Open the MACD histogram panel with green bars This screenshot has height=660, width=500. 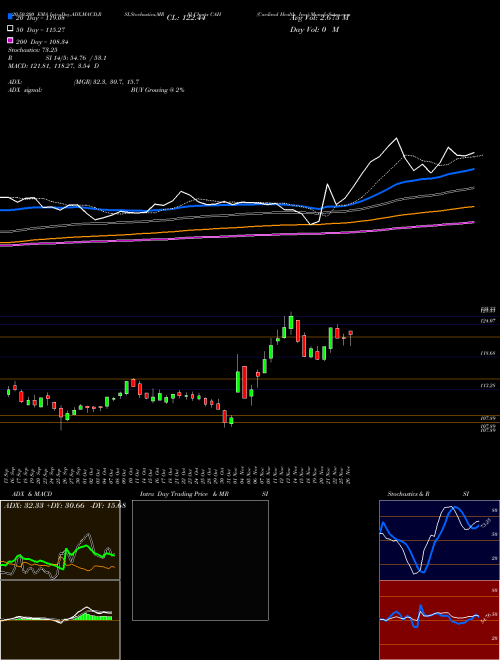60,620
